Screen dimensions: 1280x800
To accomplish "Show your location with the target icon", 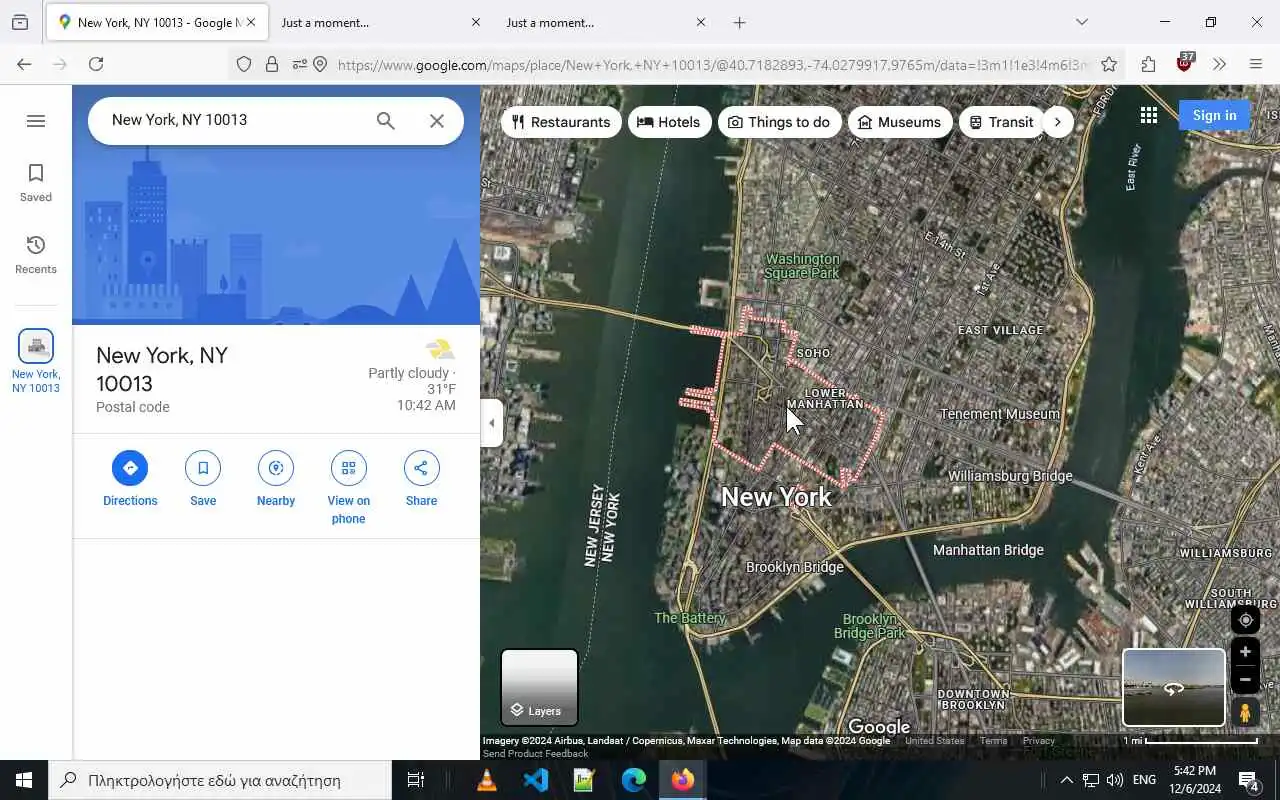I will click(x=1245, y=620).
